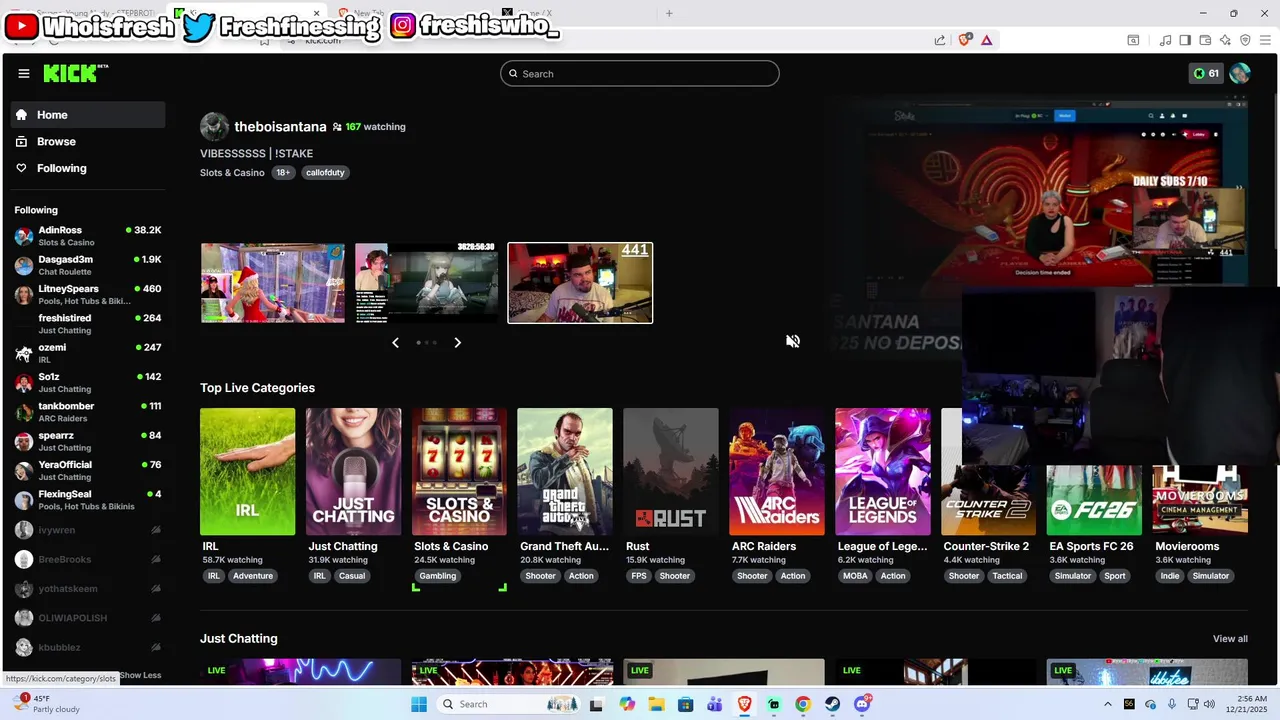
Task: Open the user profile avatar
Action: pos(1240,73)
